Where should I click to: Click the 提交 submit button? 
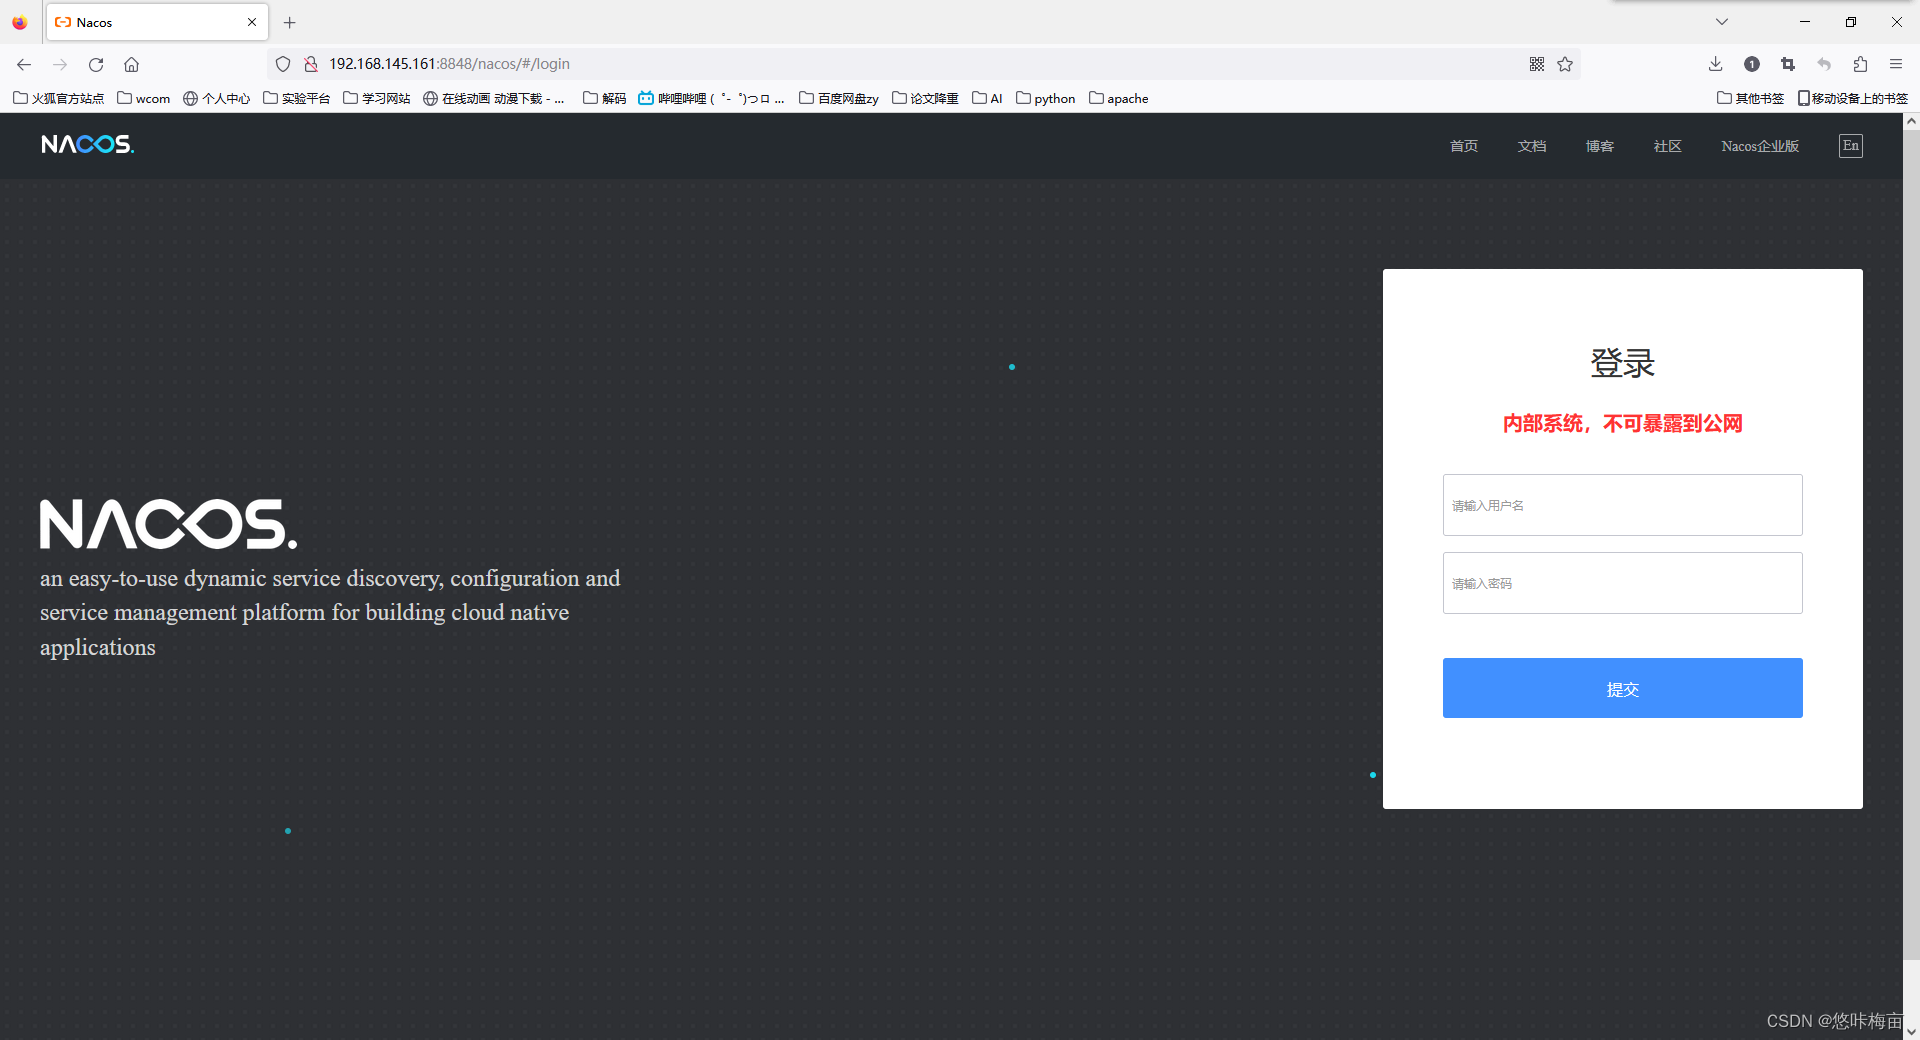coord(1622,688)
